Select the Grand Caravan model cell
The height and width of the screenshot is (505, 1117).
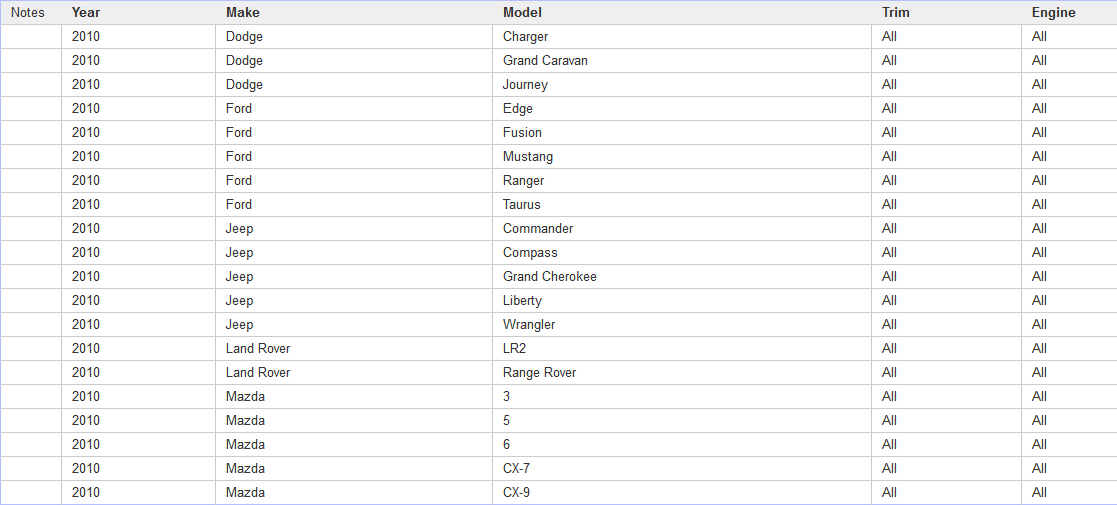click(682, 61)
